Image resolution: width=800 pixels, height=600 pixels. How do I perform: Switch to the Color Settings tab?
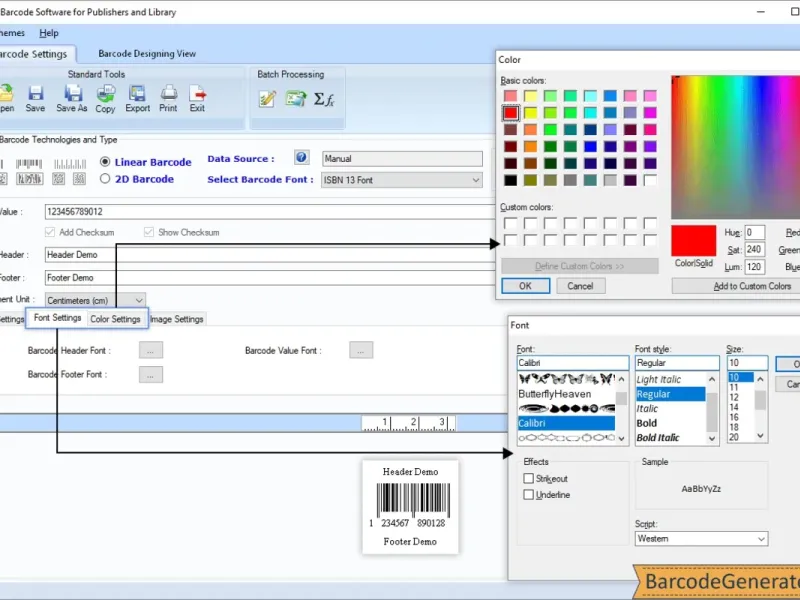(115, 319)
